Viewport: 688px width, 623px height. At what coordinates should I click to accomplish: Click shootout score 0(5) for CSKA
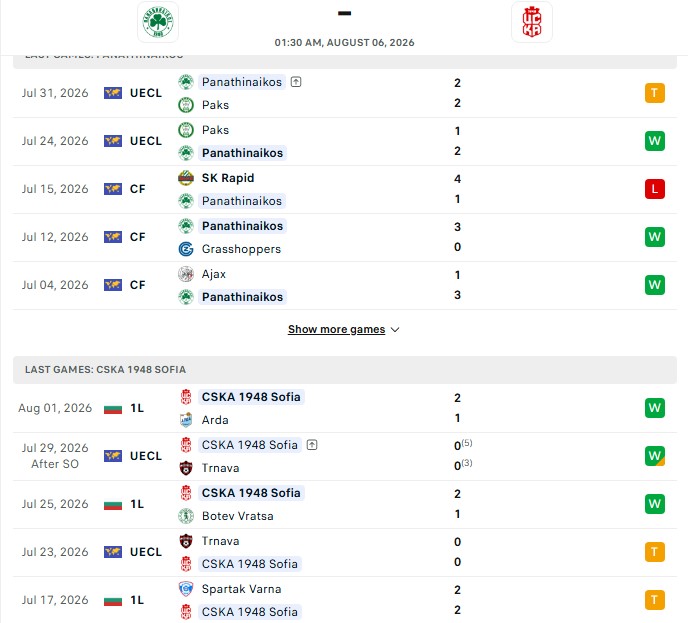[463, 445]
